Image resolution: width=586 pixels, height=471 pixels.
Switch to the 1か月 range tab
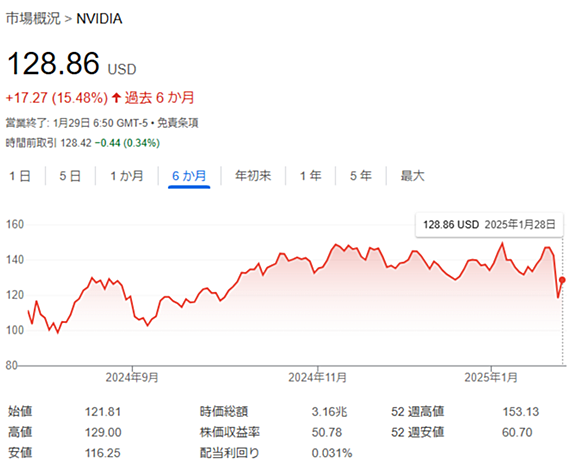pyautogui.click(x=127, y=176)
